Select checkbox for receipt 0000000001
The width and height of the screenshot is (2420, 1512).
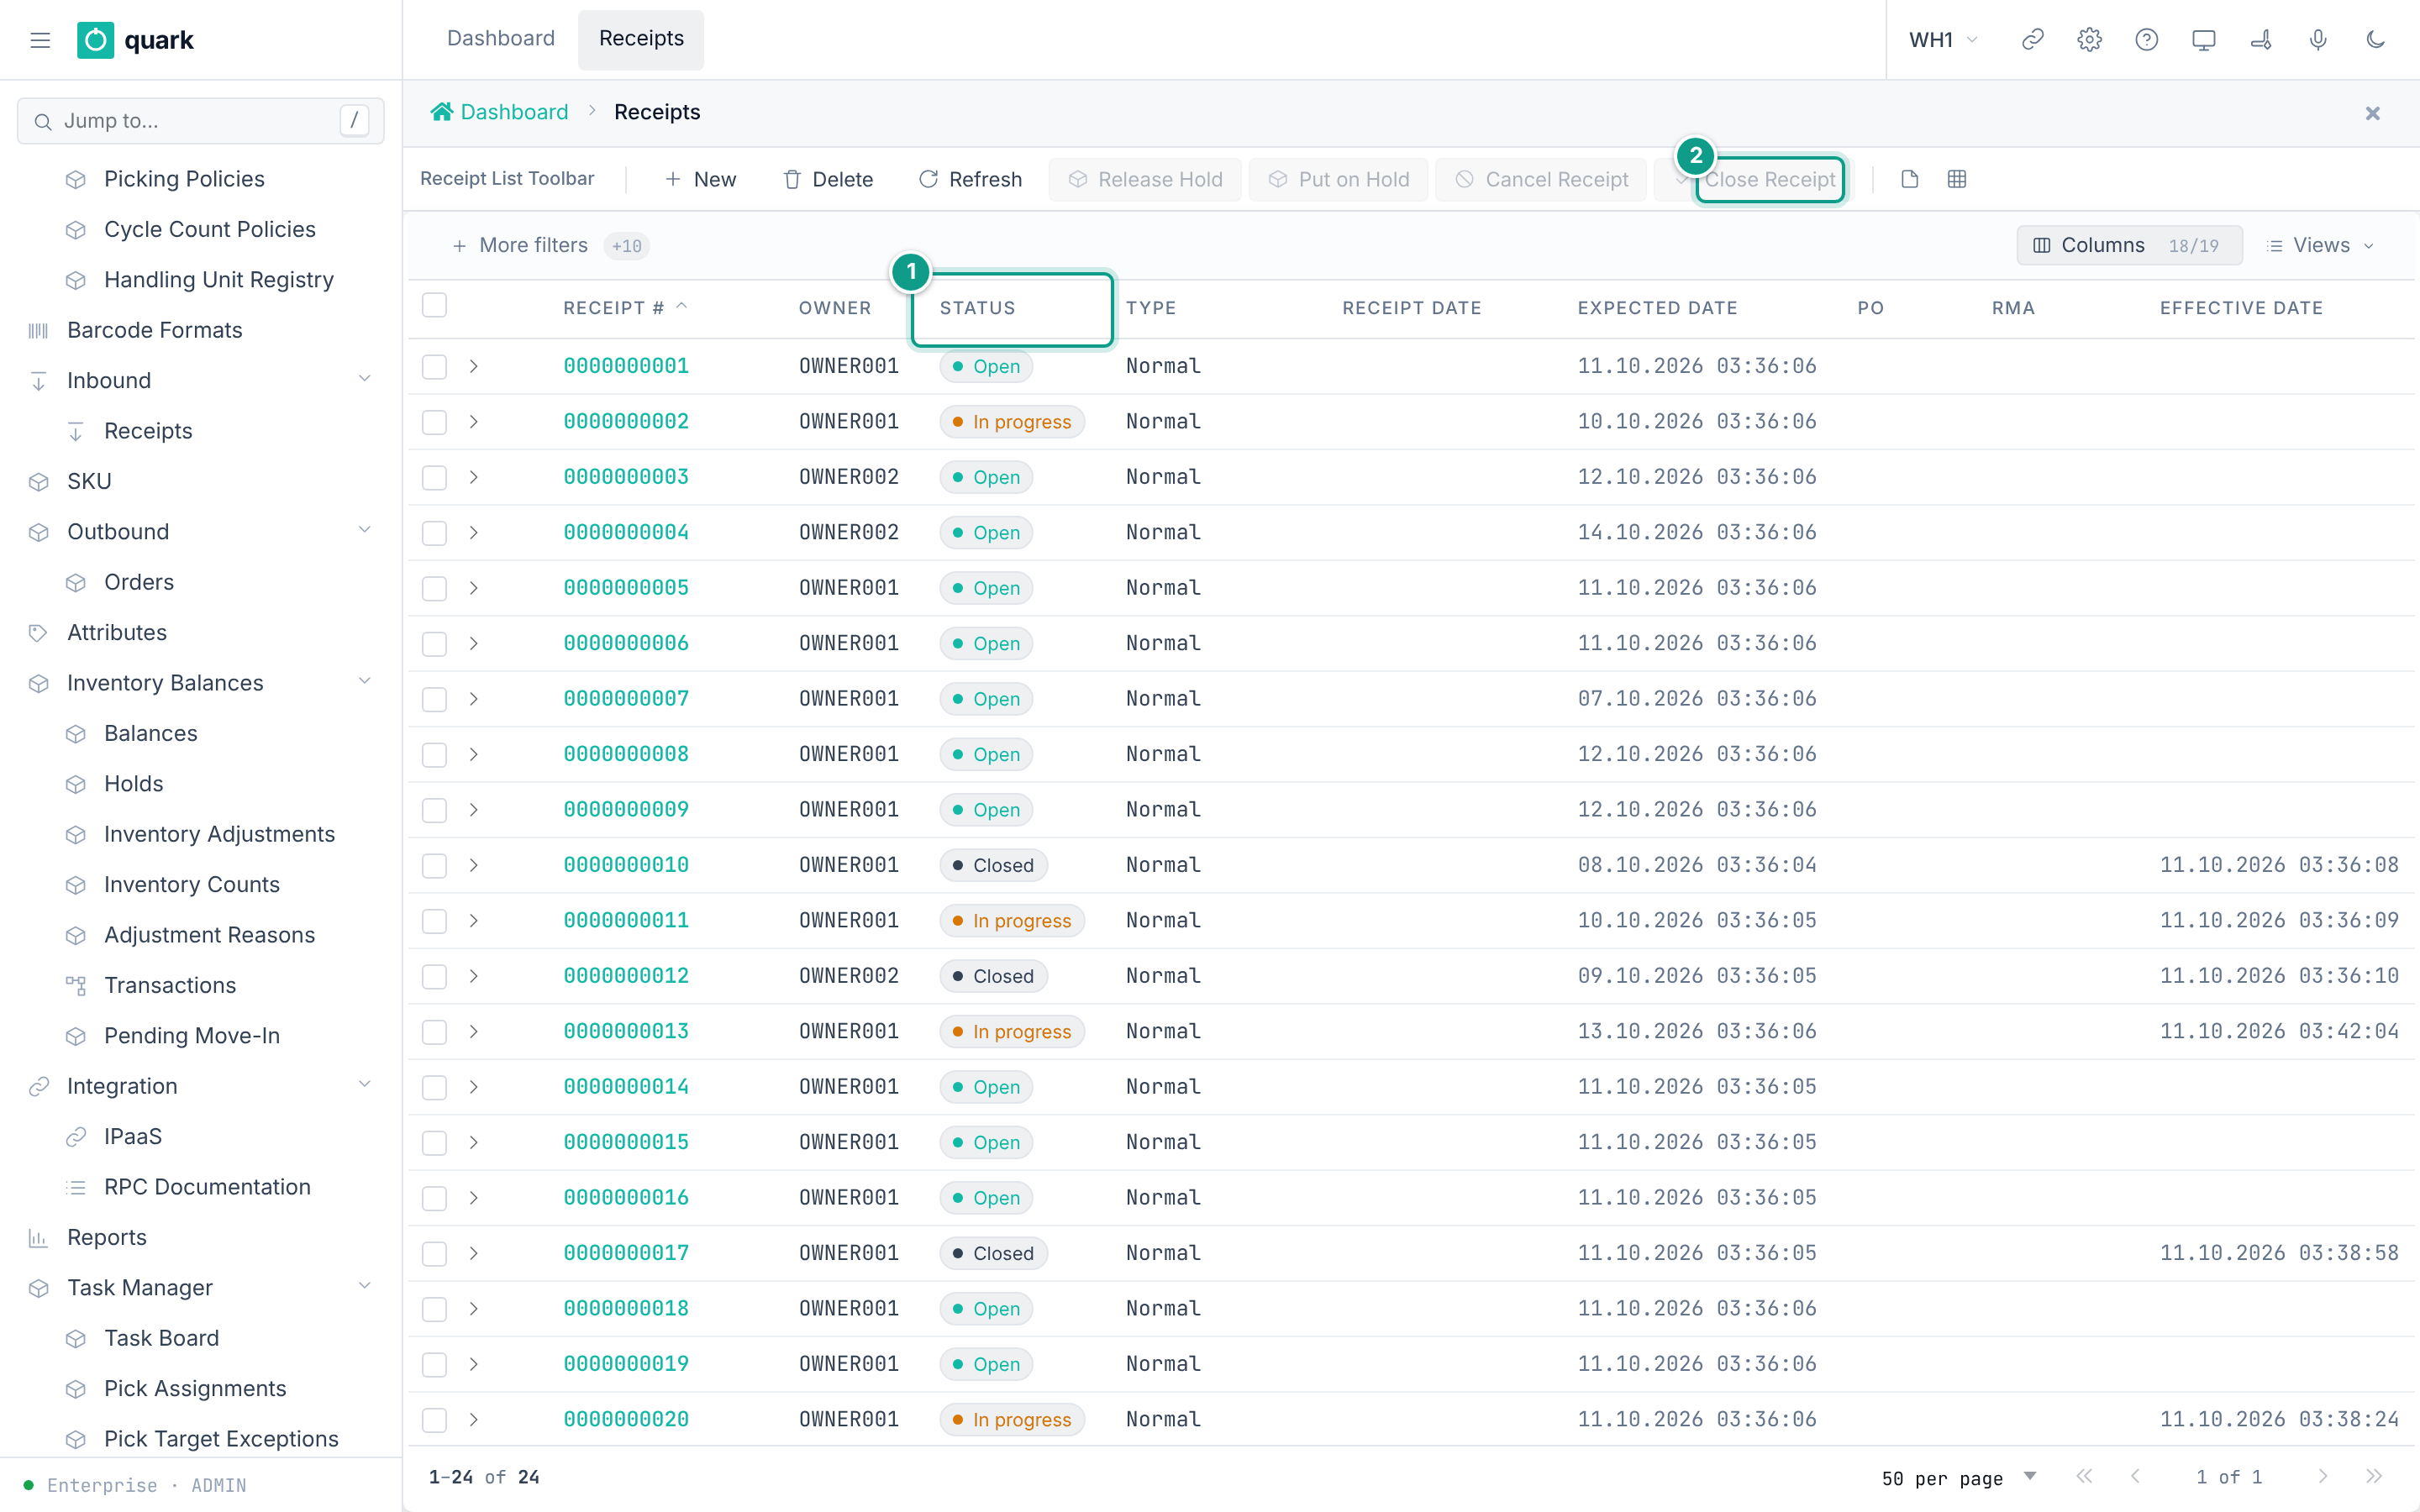(x=434, y=366)
